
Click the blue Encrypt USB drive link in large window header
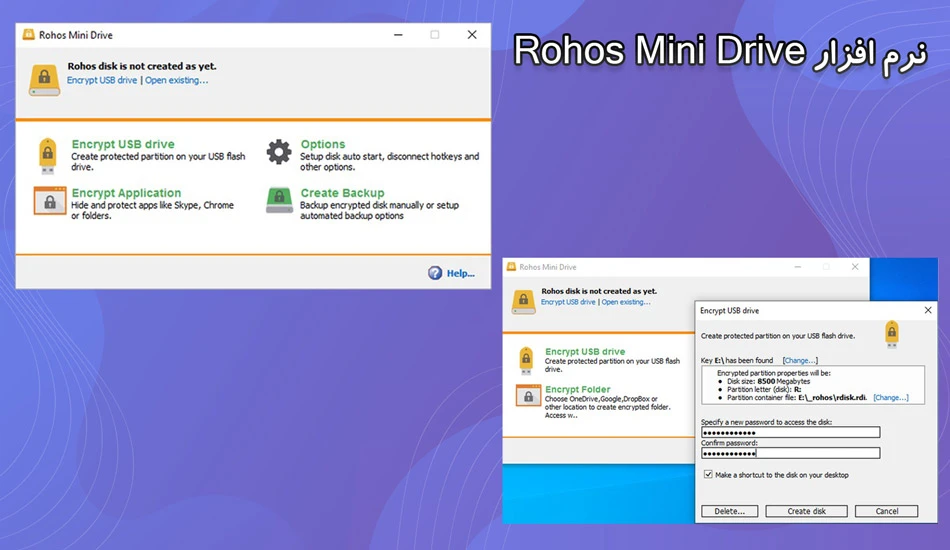click(102, 80)
